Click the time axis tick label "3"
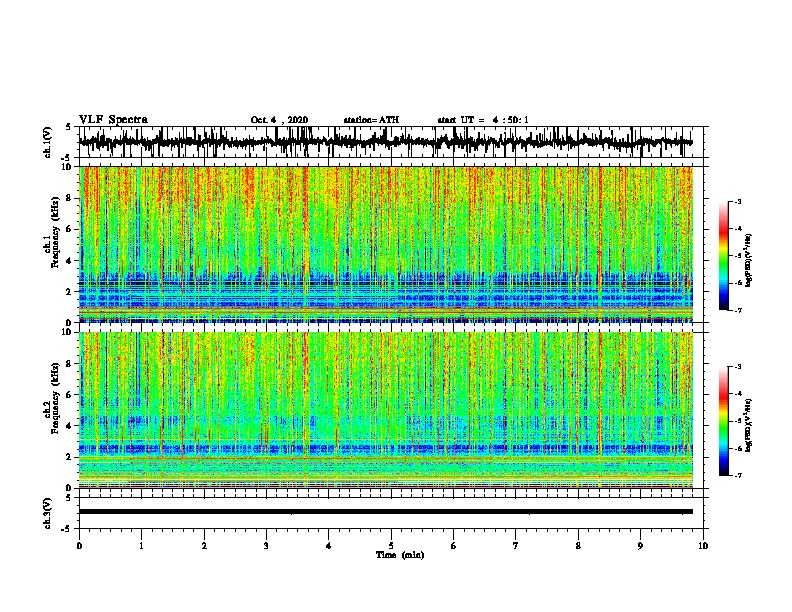 click(x=266, y=546)
